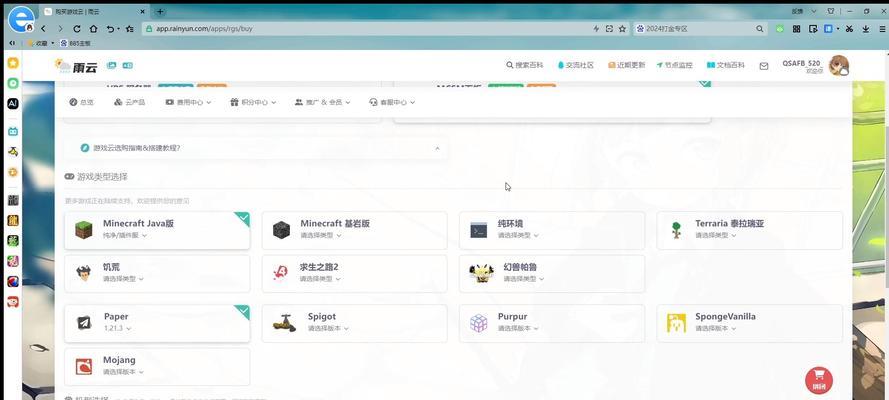Open the 885主要 bookmark

75,43
